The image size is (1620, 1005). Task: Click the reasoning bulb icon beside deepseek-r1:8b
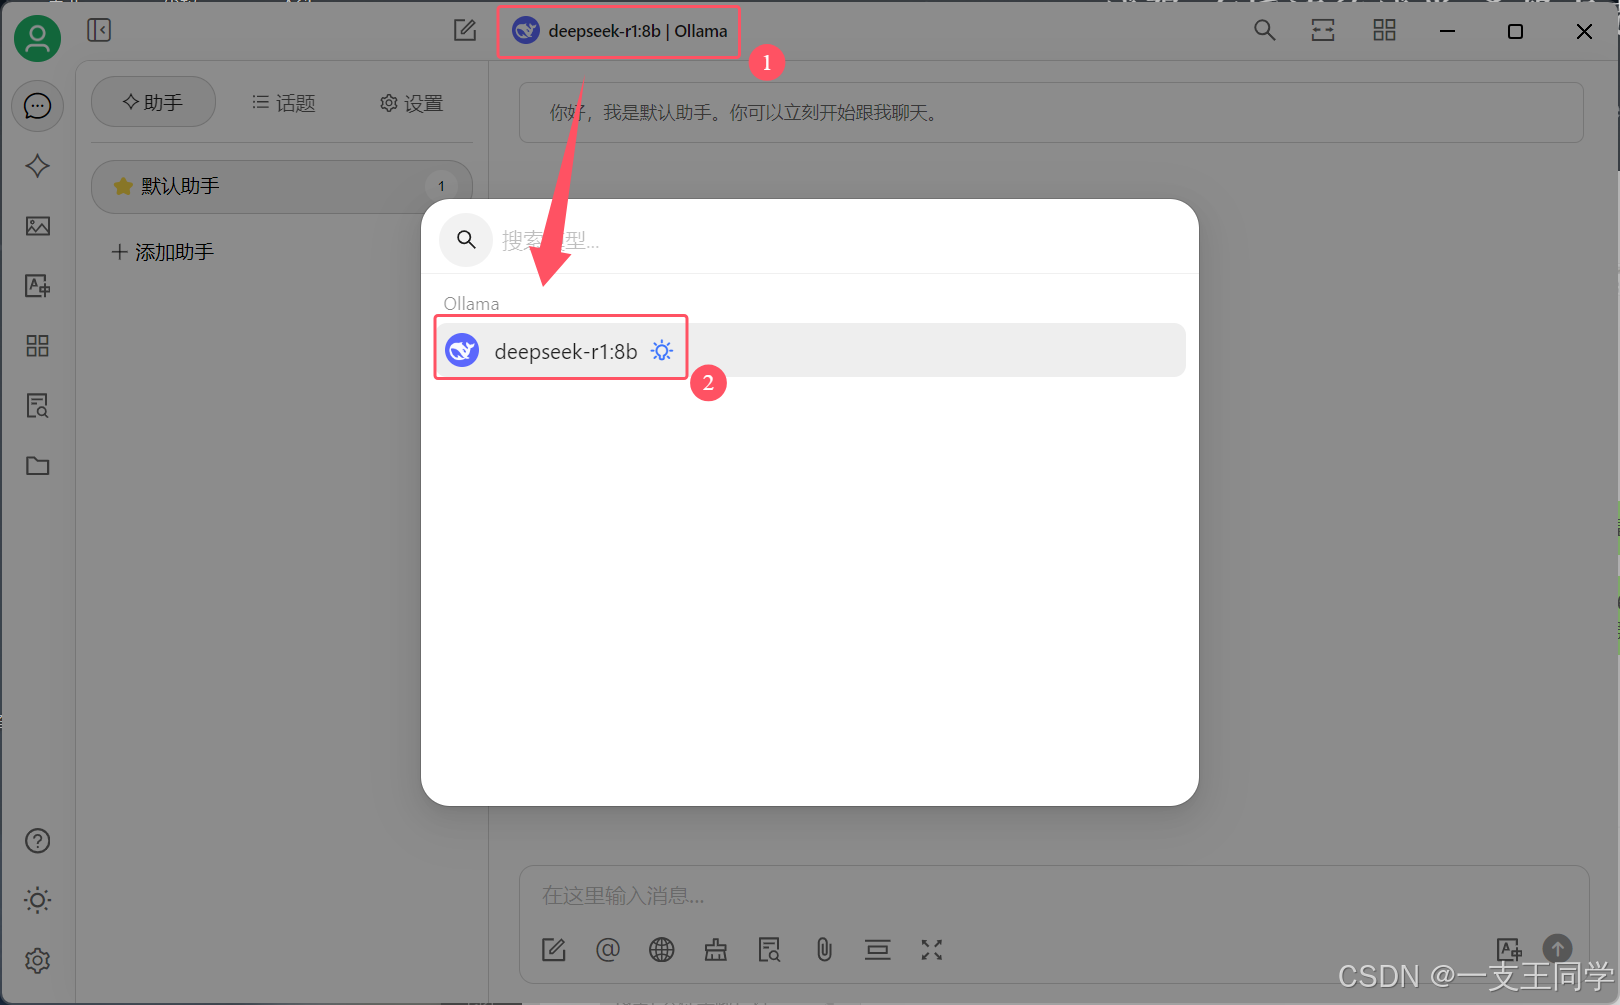point(662,351)
